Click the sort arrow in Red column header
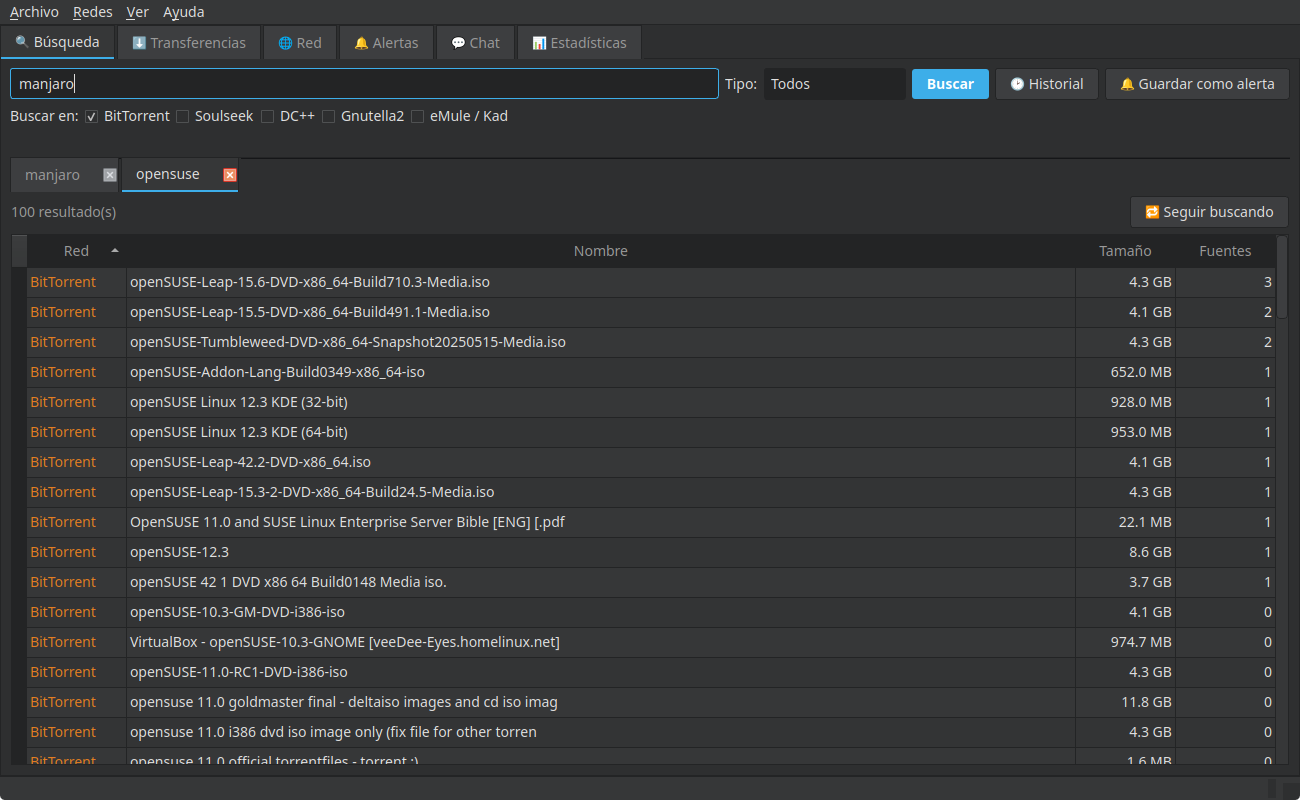The image size is (1300, 800). point(115,251)
